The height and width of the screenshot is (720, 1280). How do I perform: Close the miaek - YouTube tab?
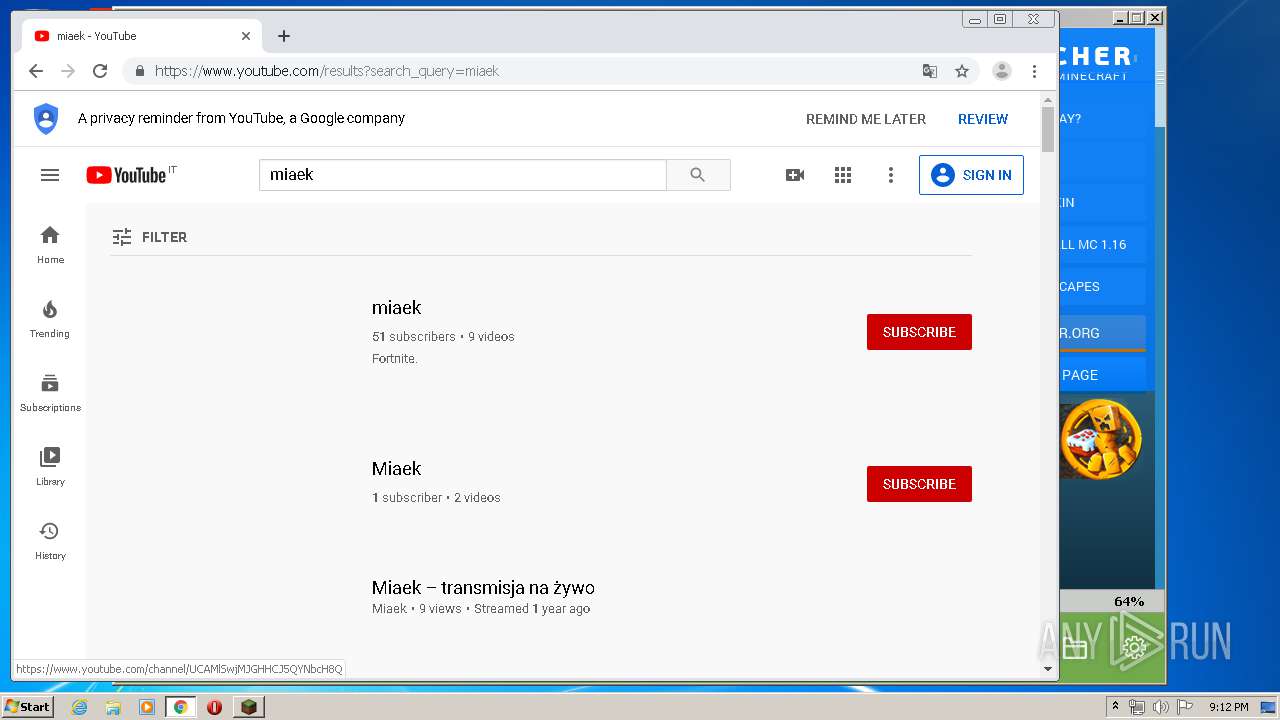pos(246,36)
